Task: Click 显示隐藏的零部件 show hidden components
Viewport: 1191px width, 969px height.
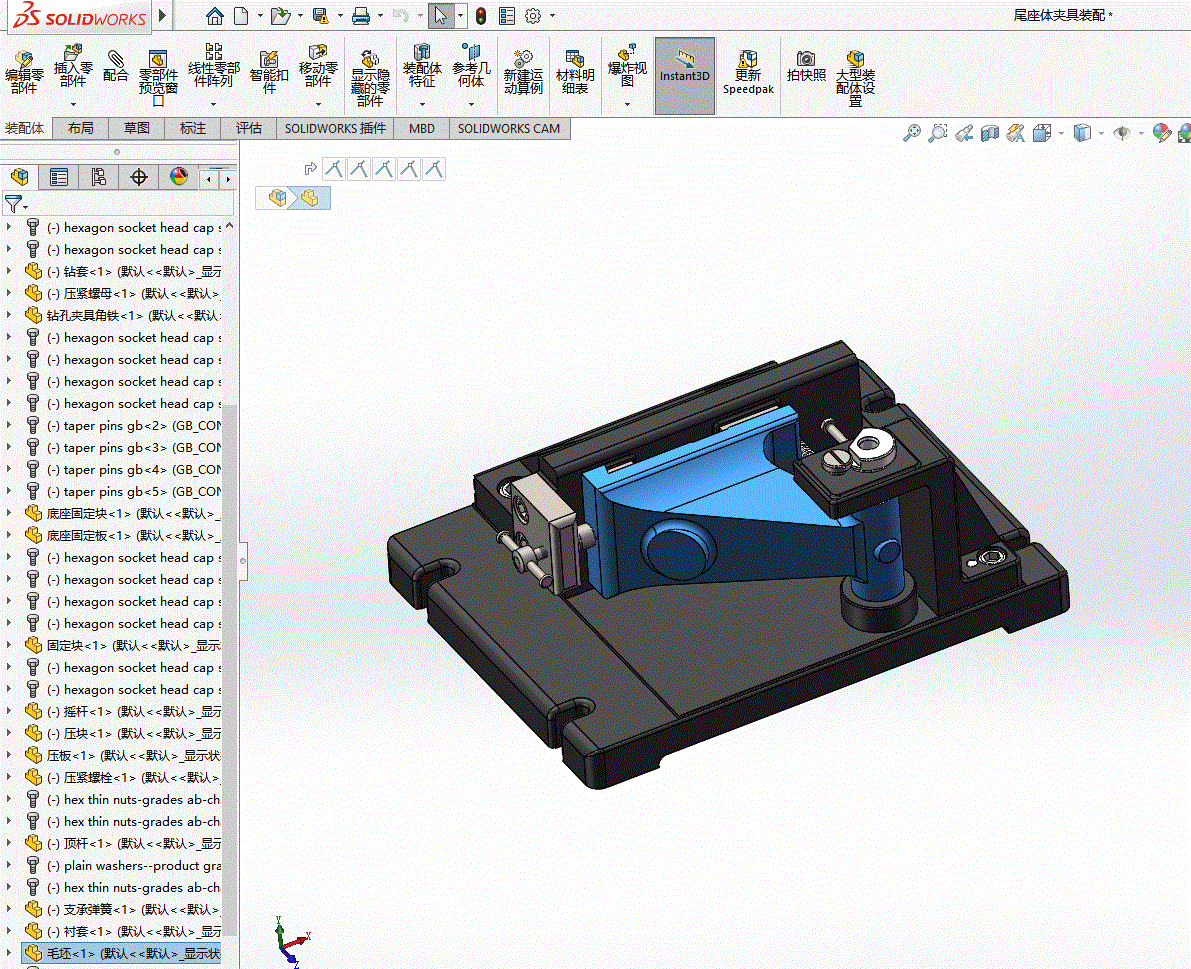Action: click(370, 79)
